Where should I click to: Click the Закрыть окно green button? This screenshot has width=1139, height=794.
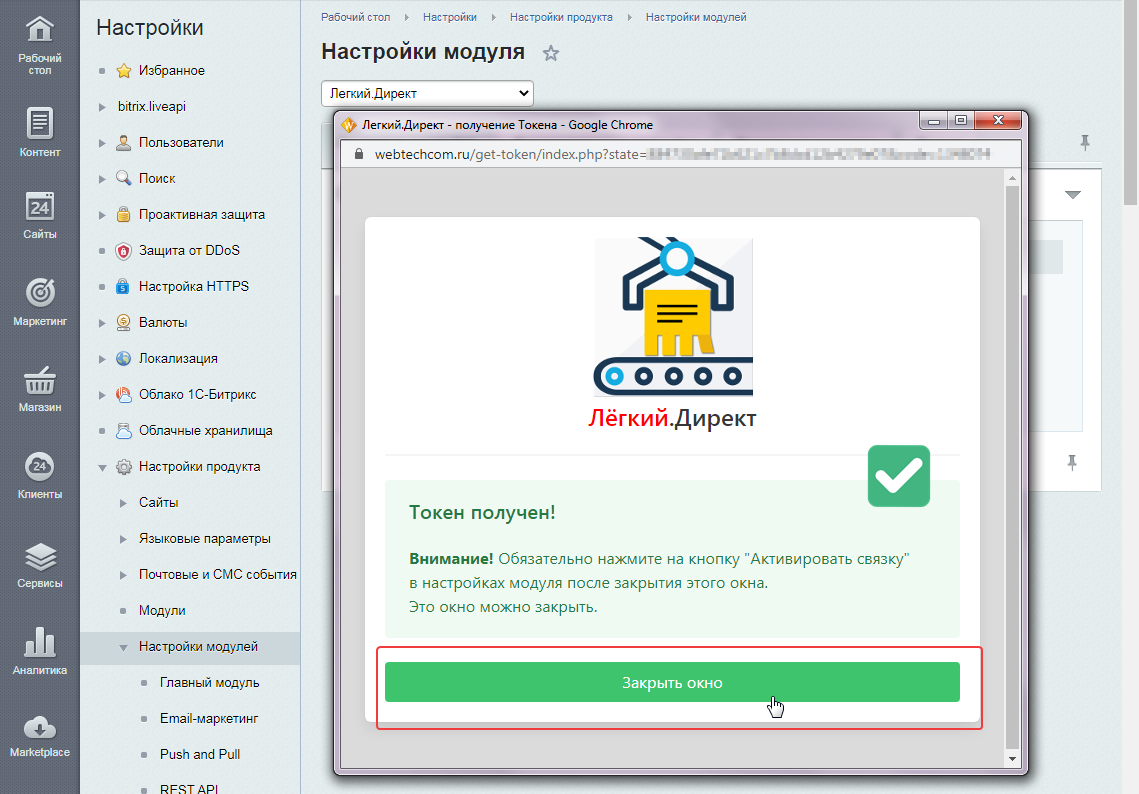tap(672, 682)
